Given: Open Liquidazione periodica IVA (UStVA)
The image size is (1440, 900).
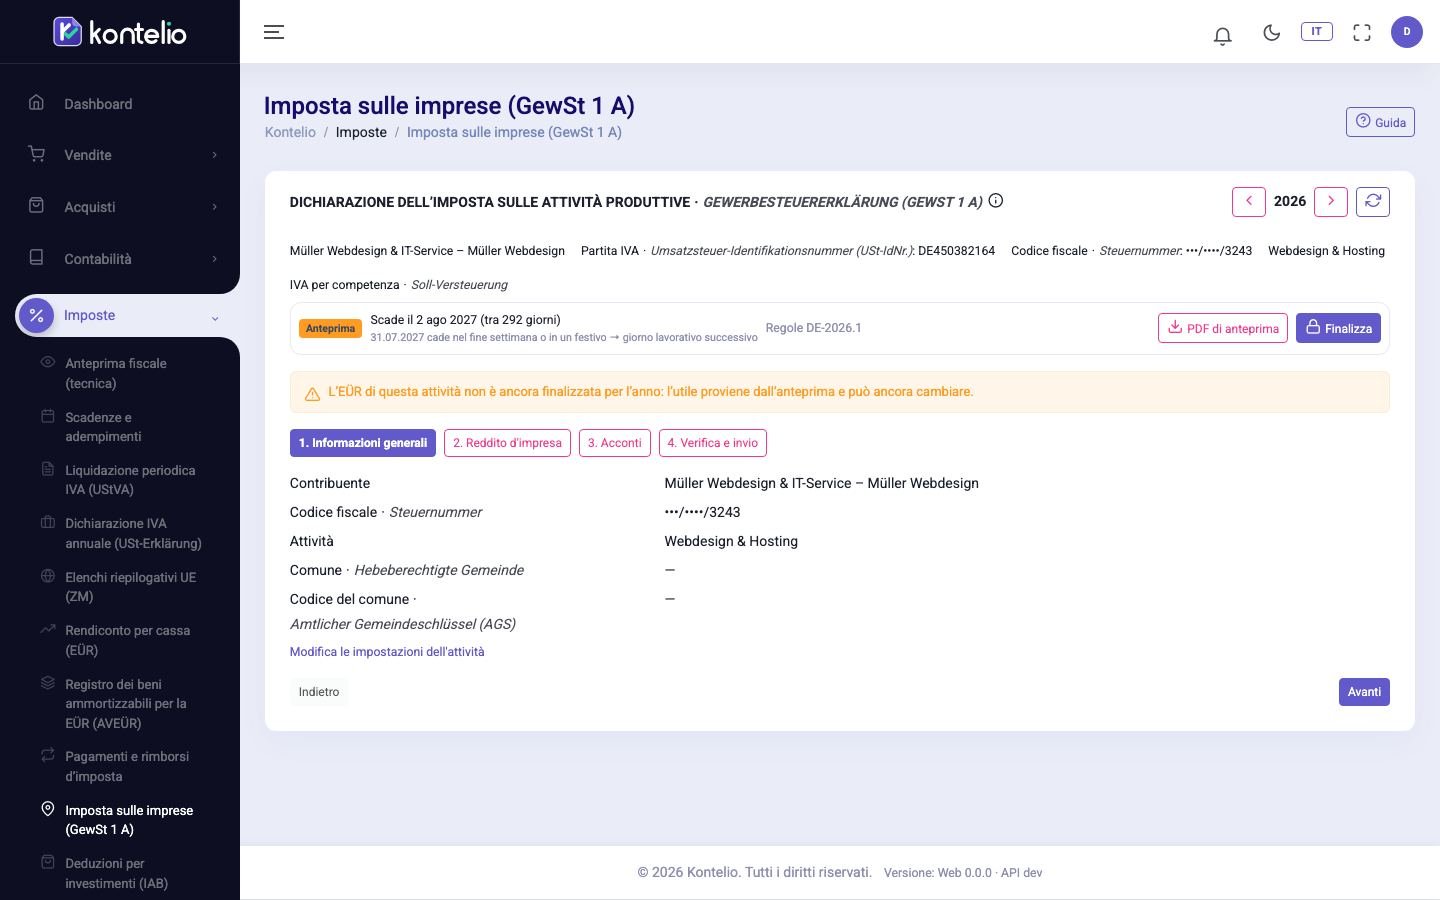Looking at the screenshot, I should [x=120, y=480].
